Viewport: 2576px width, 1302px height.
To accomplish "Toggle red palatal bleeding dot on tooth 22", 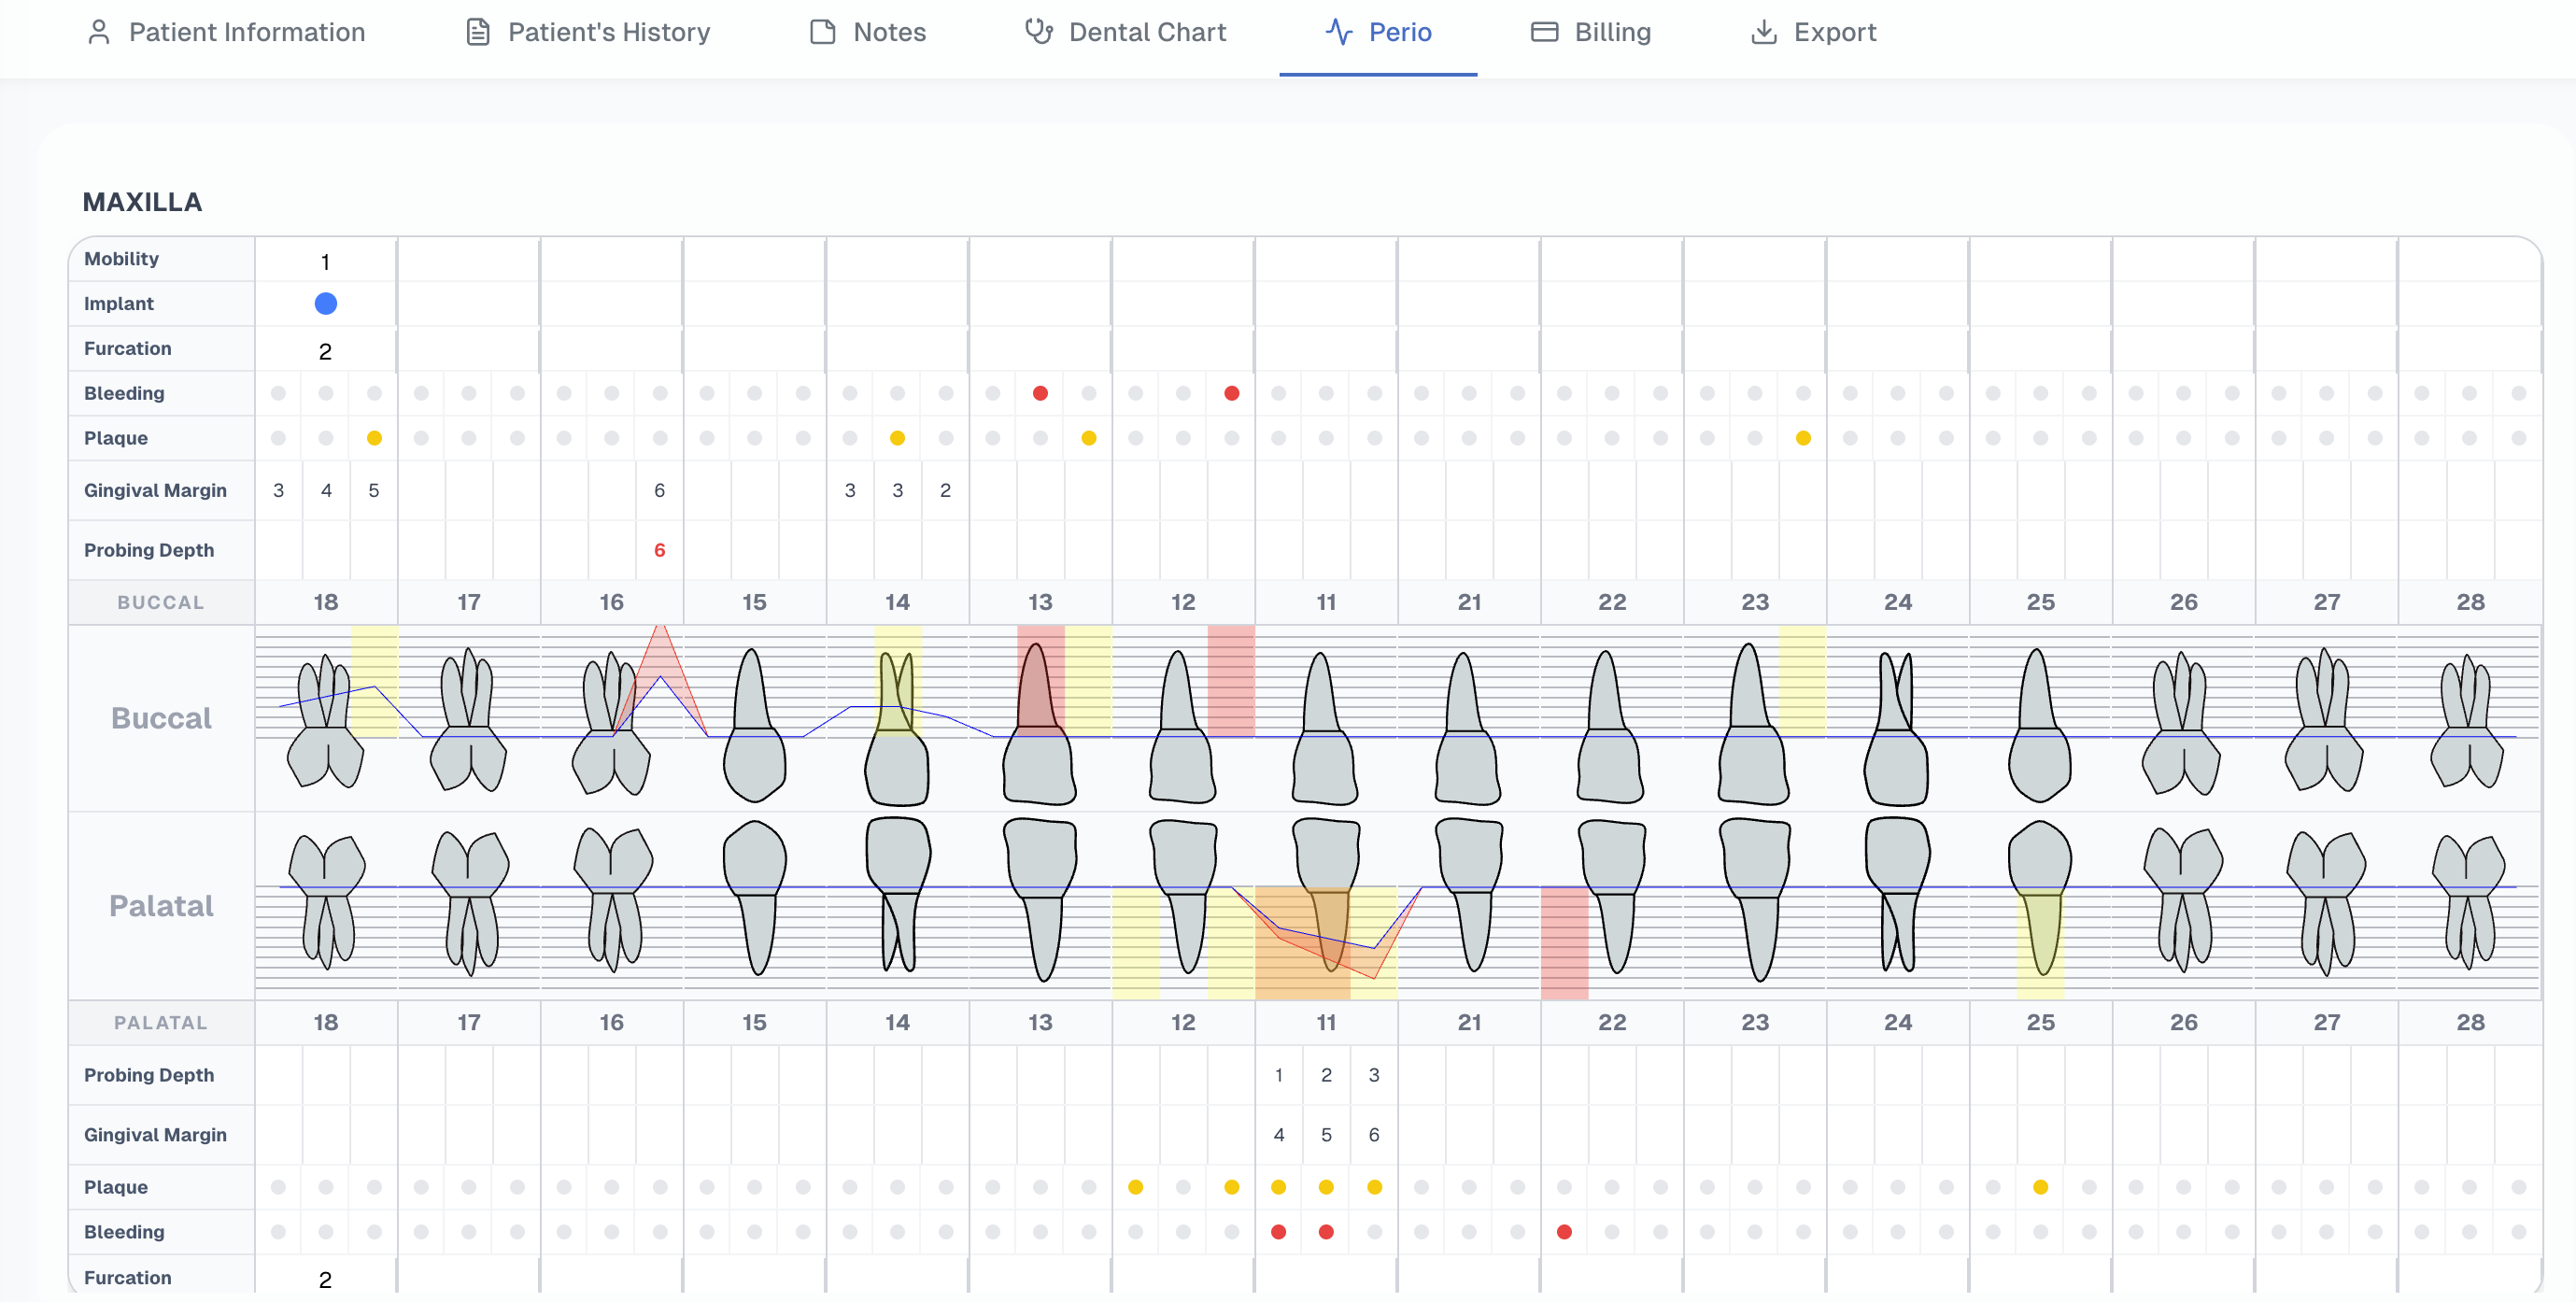I will point(1564,1232).
